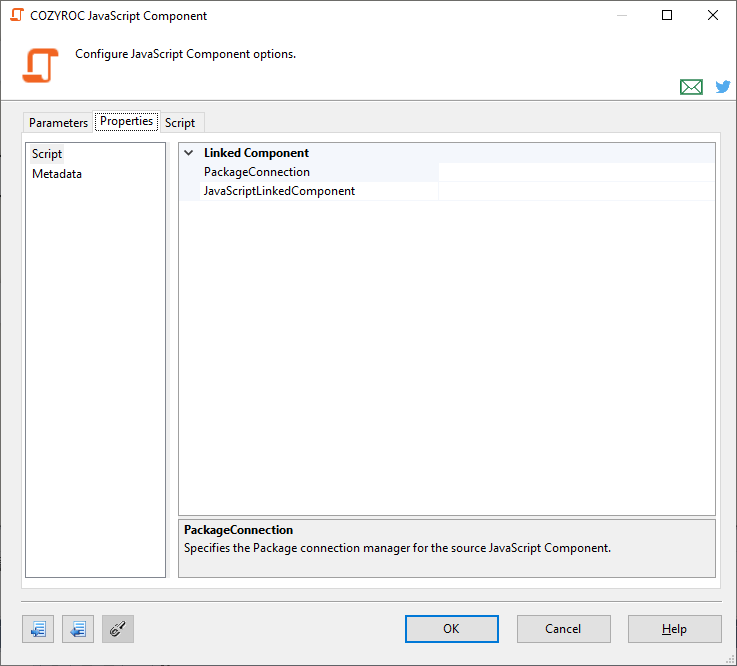Close the COZYROC JavaScript Component dialog
The width and height of the screenshot is (737, 666).
point(713,16)
